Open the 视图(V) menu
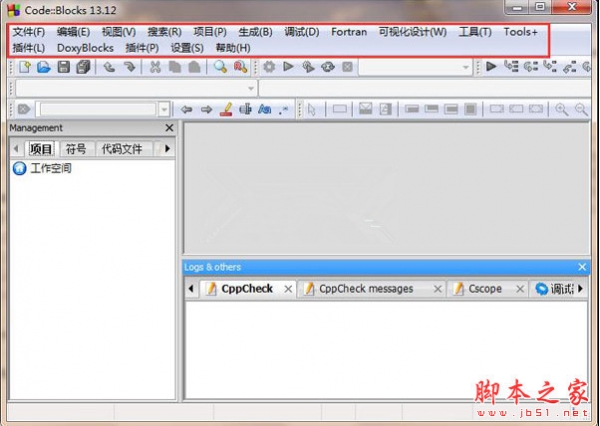 (119, 32)
